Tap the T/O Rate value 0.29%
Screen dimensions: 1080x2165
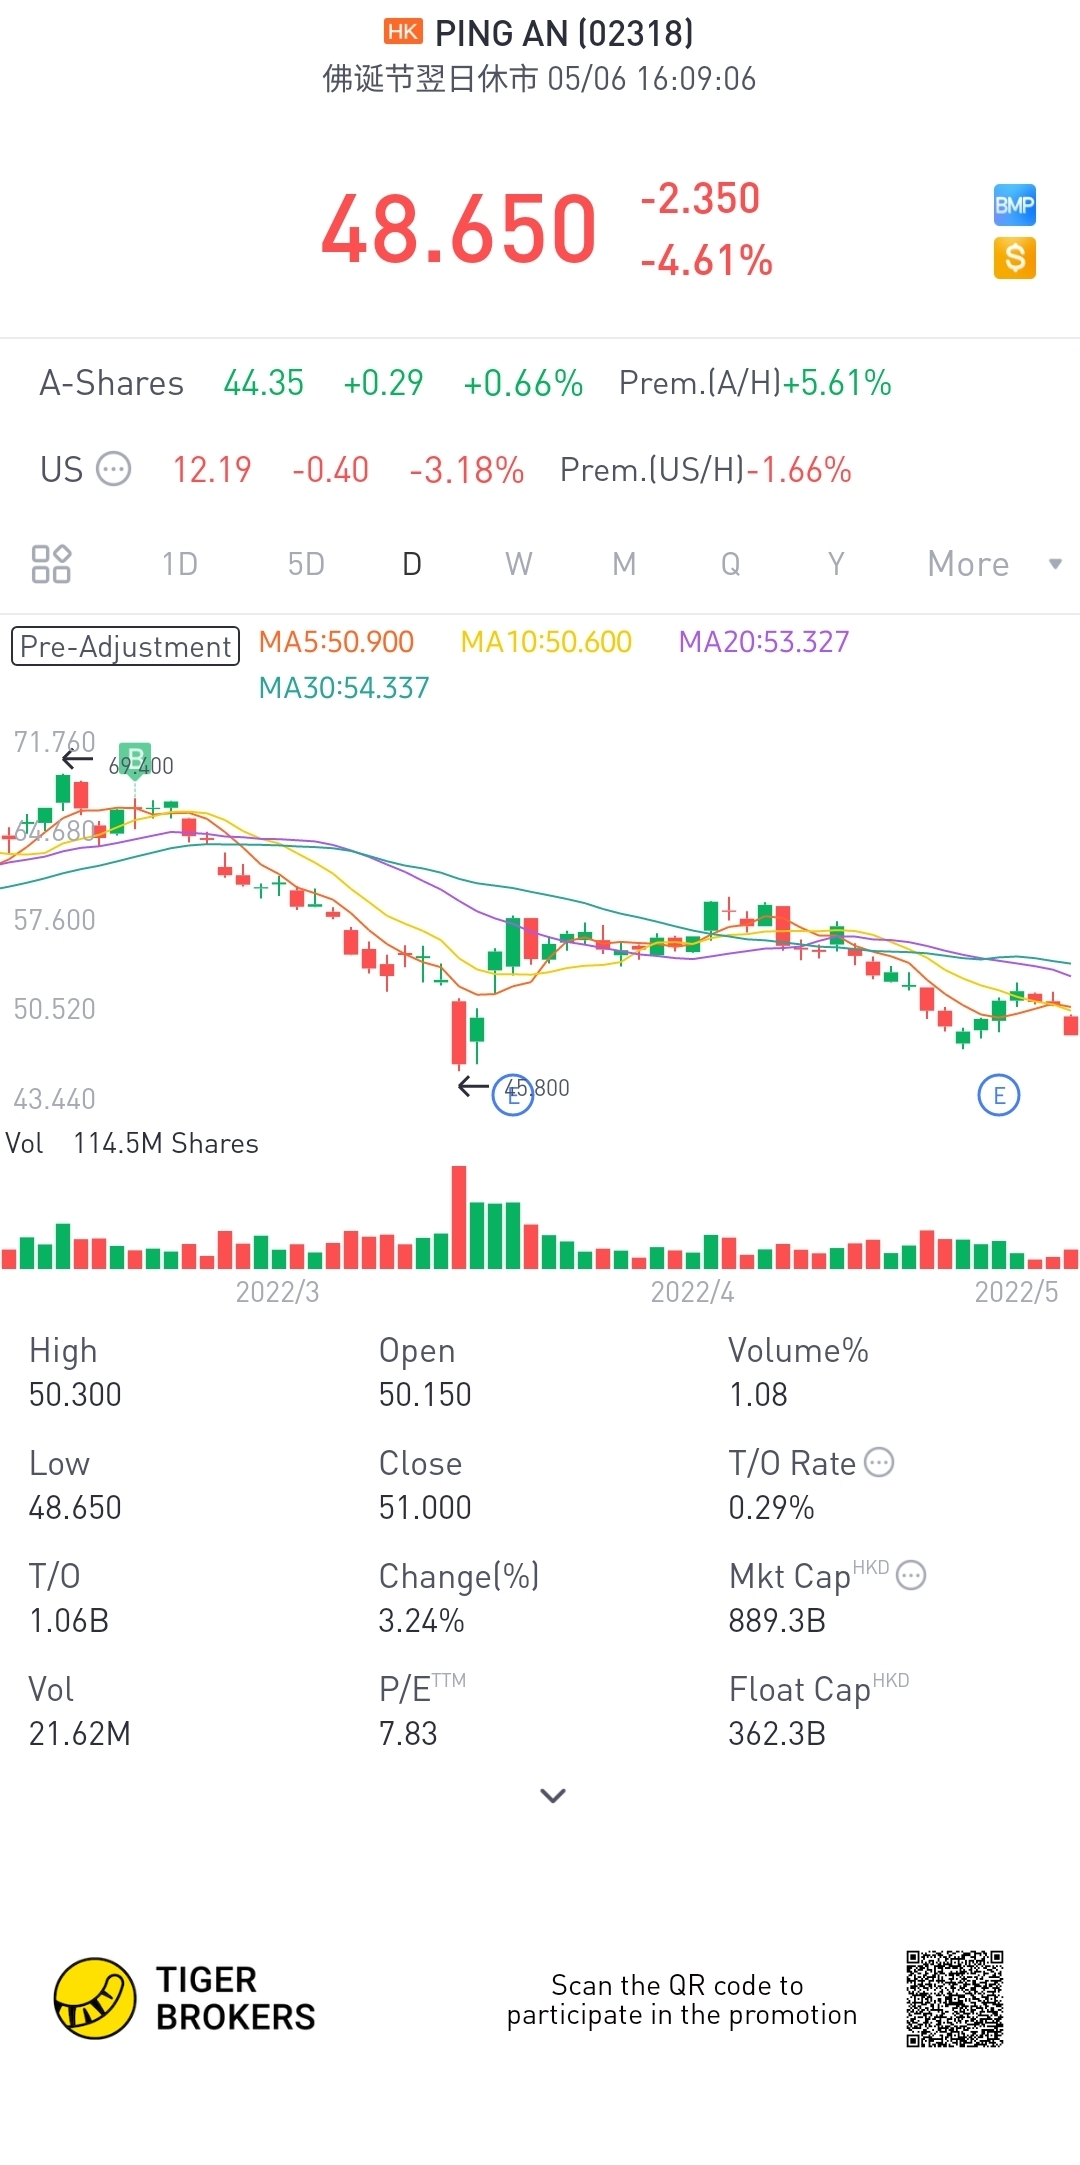[x=771, y=1508]
